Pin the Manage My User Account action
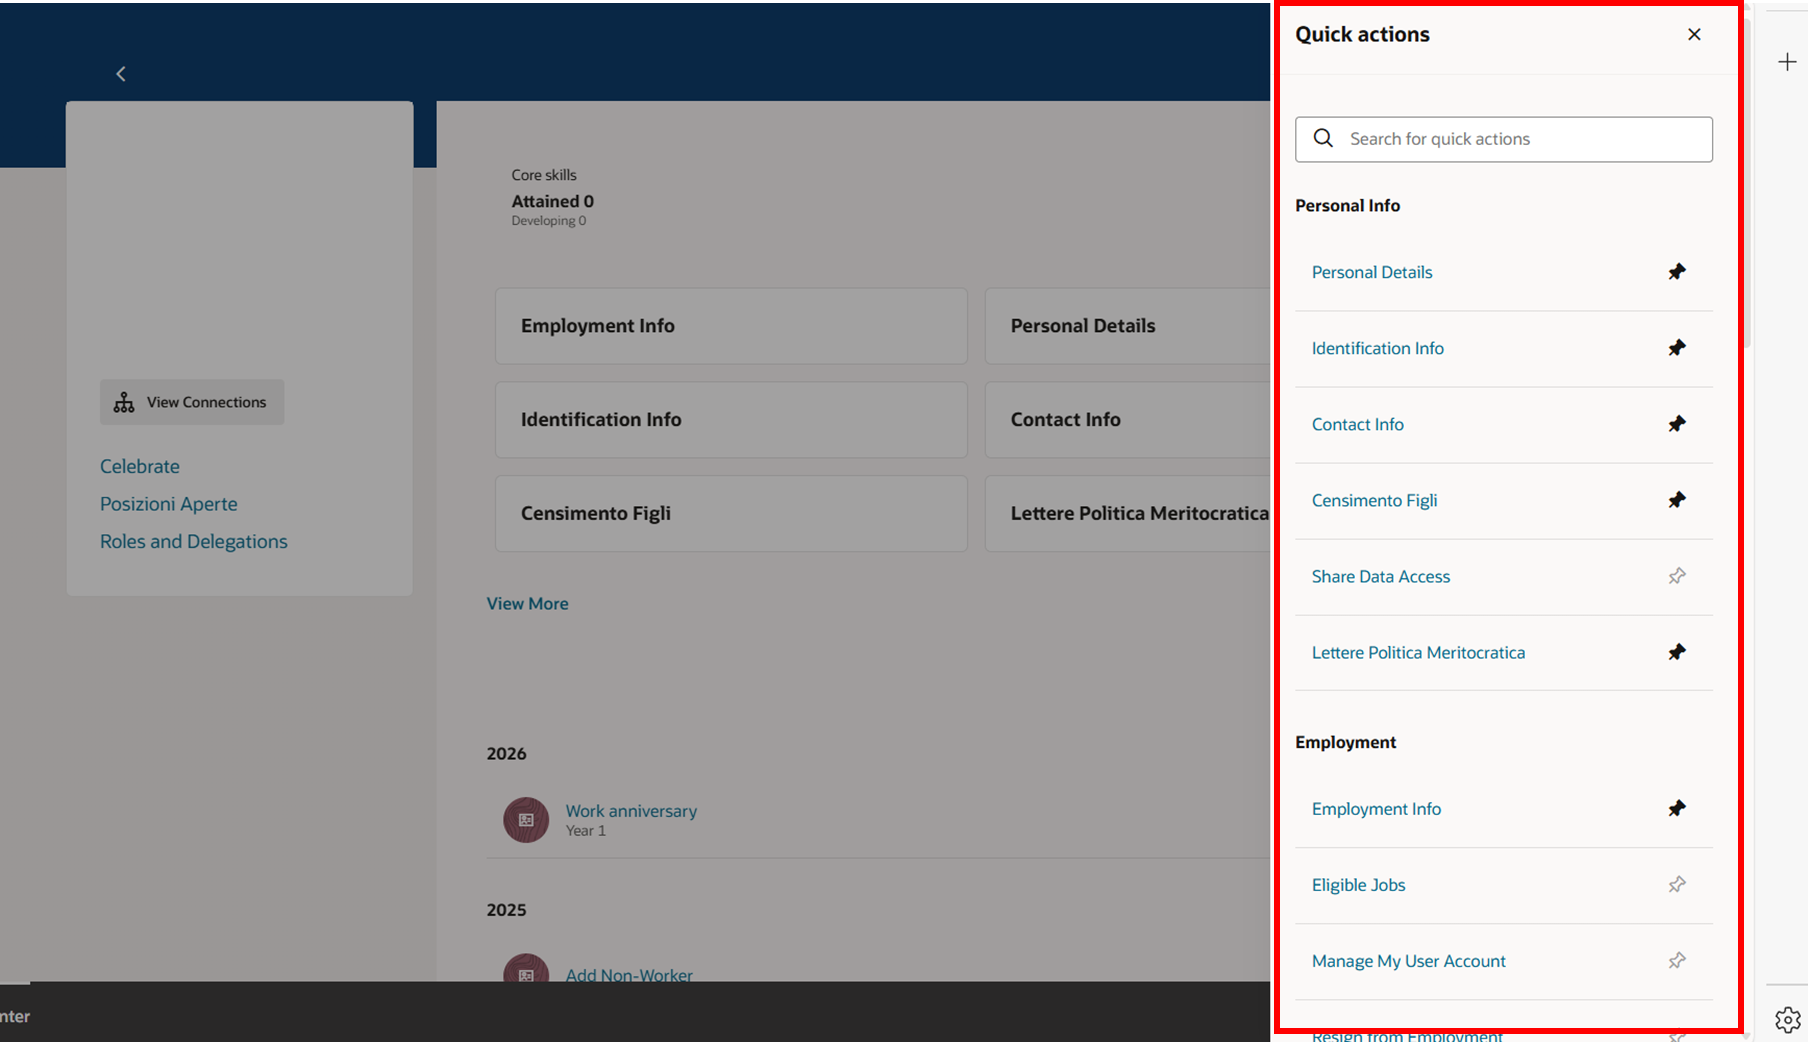 pyautogui.click(x=1677, y=960)
